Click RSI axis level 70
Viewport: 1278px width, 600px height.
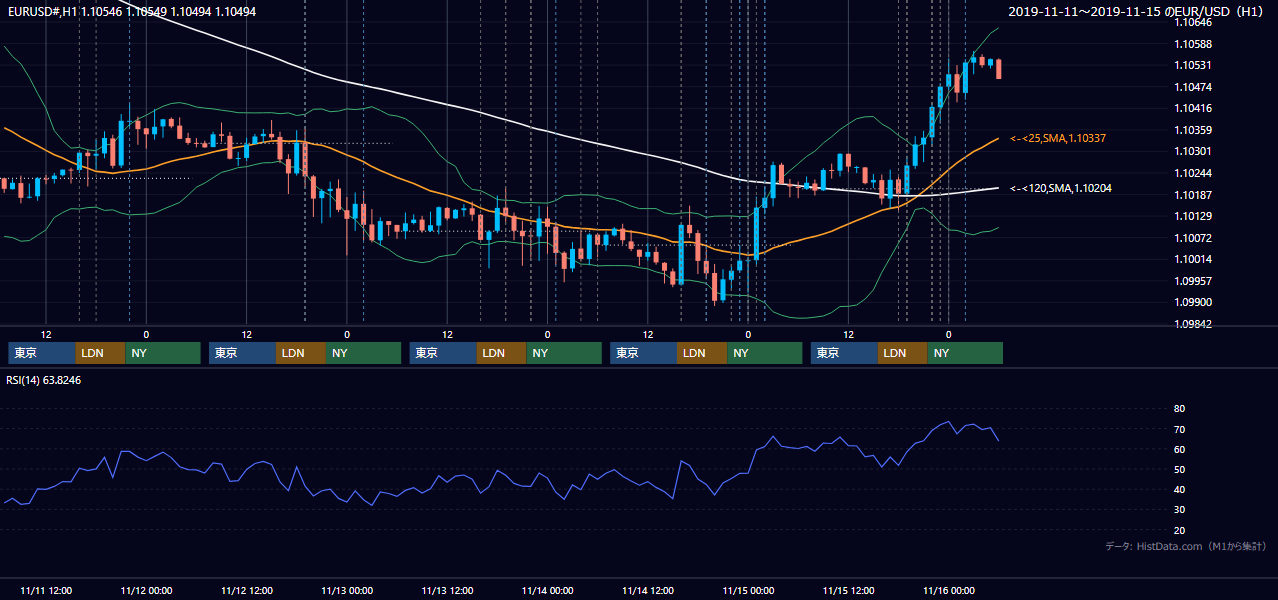[1179, 429]
